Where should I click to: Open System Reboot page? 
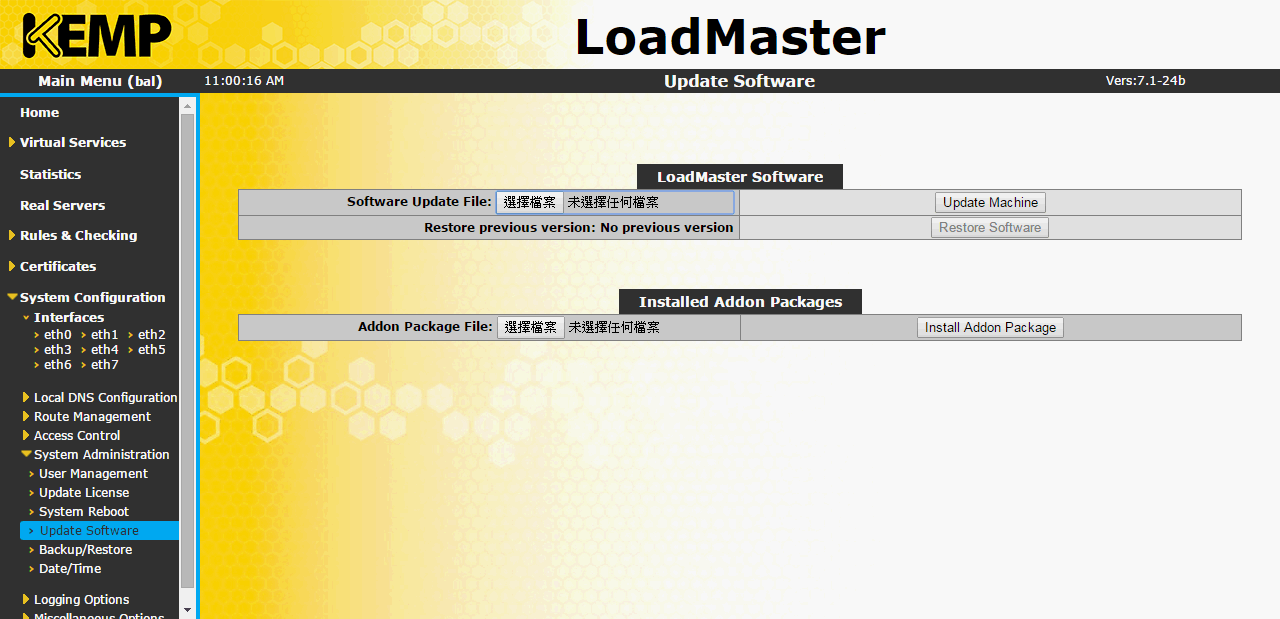tap(84, 512)
